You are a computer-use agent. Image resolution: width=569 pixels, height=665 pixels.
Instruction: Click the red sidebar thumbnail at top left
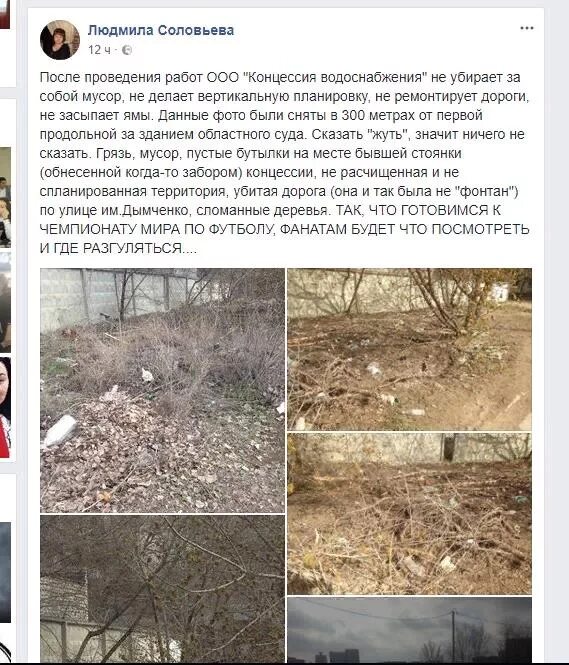point(5,14)
